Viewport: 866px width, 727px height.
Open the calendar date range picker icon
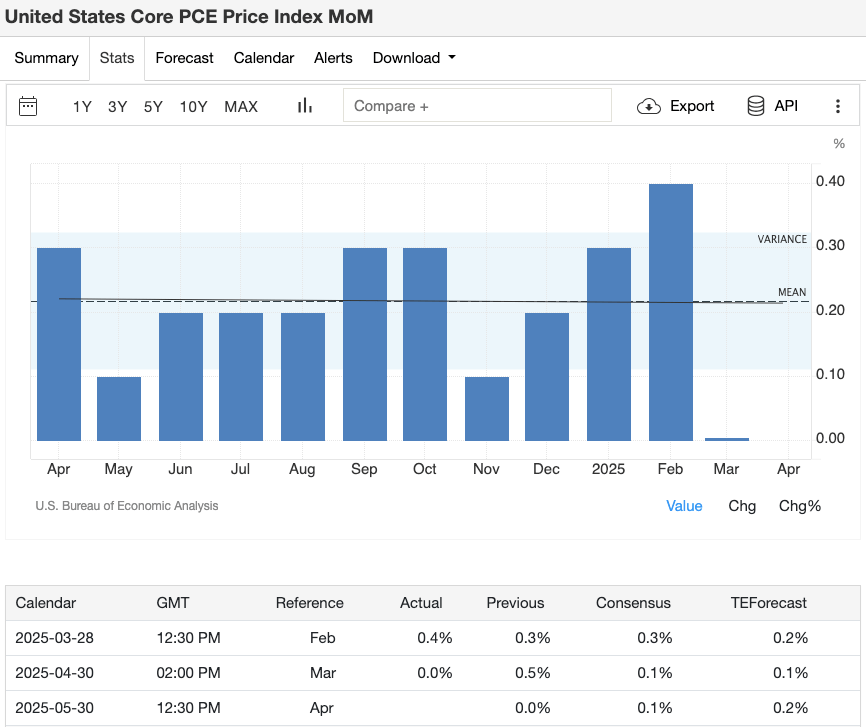[x=28, y=106]
